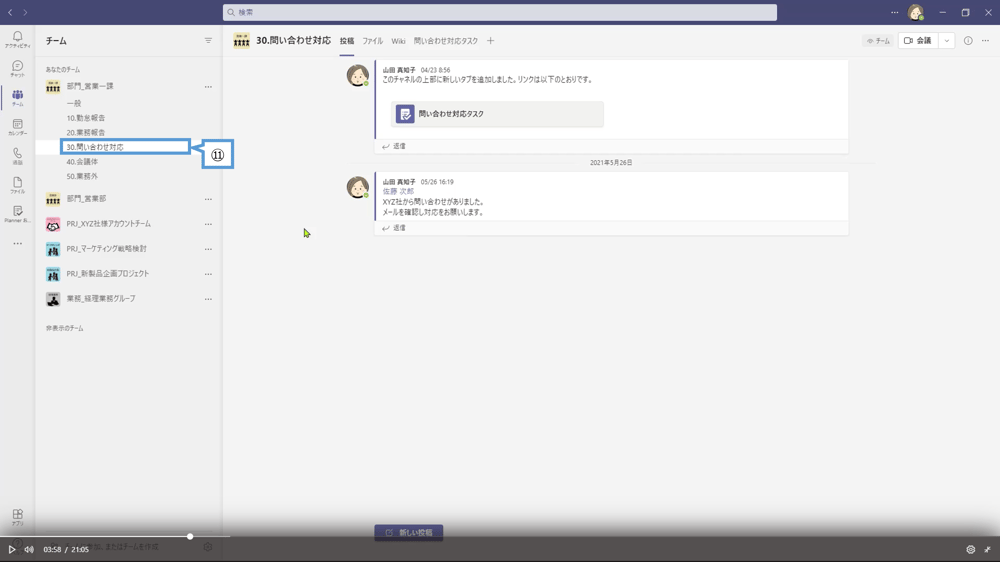Open more options for 部門_営業部 team
1000x562 pixels.
click(x=208, y=199)
